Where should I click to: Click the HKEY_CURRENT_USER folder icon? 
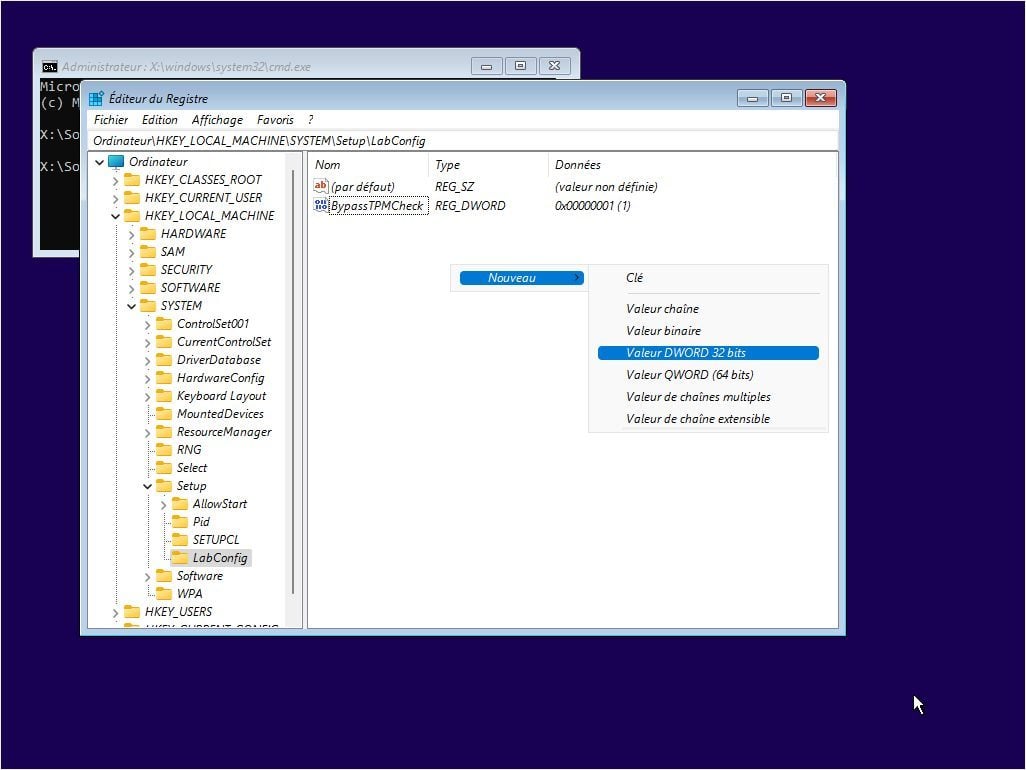pyautogui.click(x=132, y=198)
